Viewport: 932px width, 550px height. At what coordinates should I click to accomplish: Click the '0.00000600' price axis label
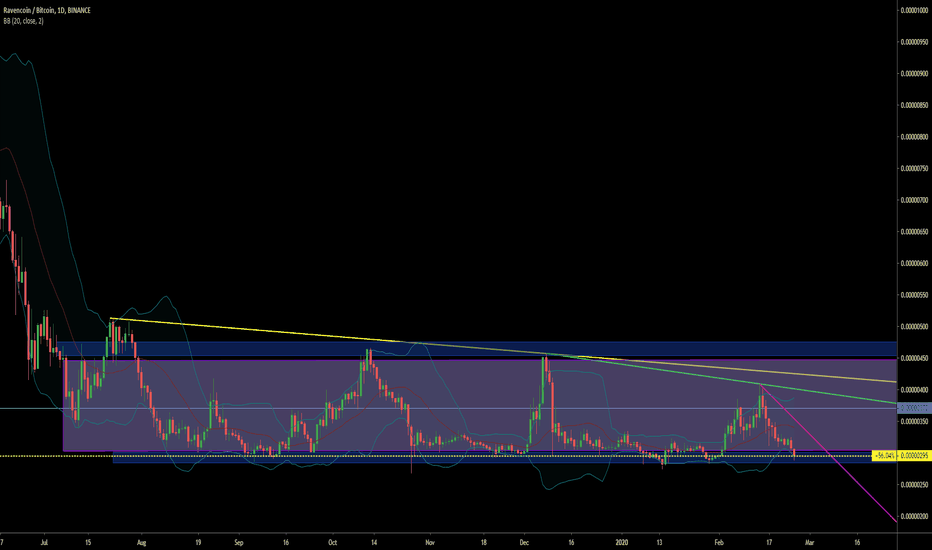[x=914, y=263]
